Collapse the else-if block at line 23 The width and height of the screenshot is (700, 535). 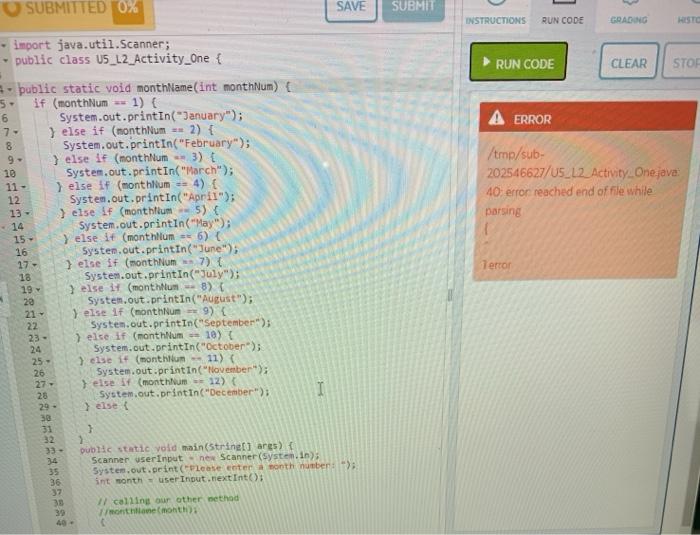pos(45,338)
